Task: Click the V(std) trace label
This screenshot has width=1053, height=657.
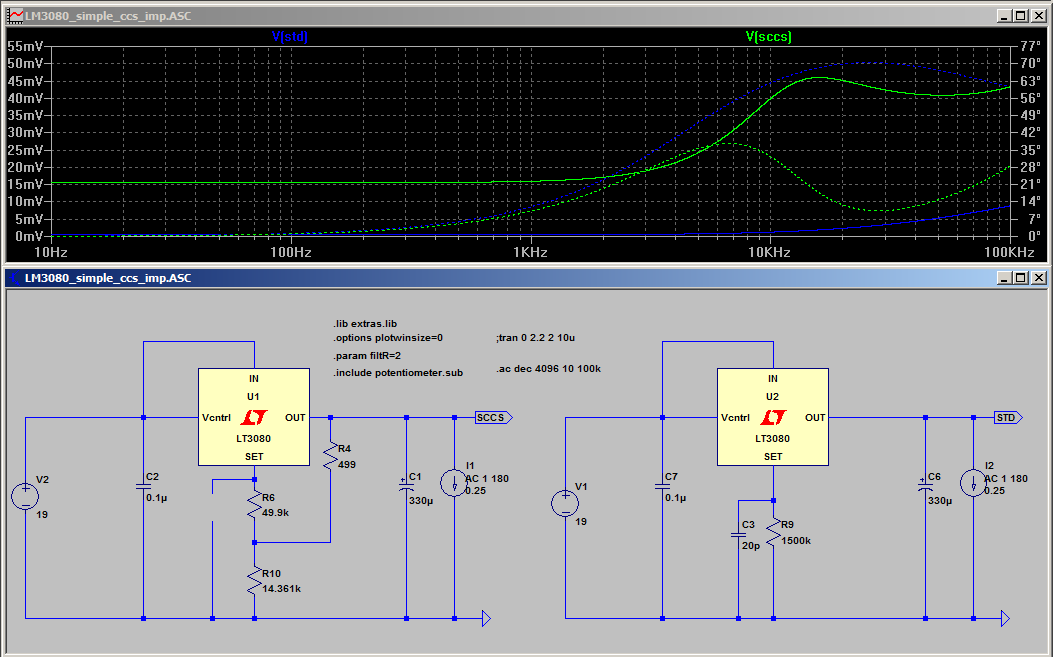Action: point(289,36)
